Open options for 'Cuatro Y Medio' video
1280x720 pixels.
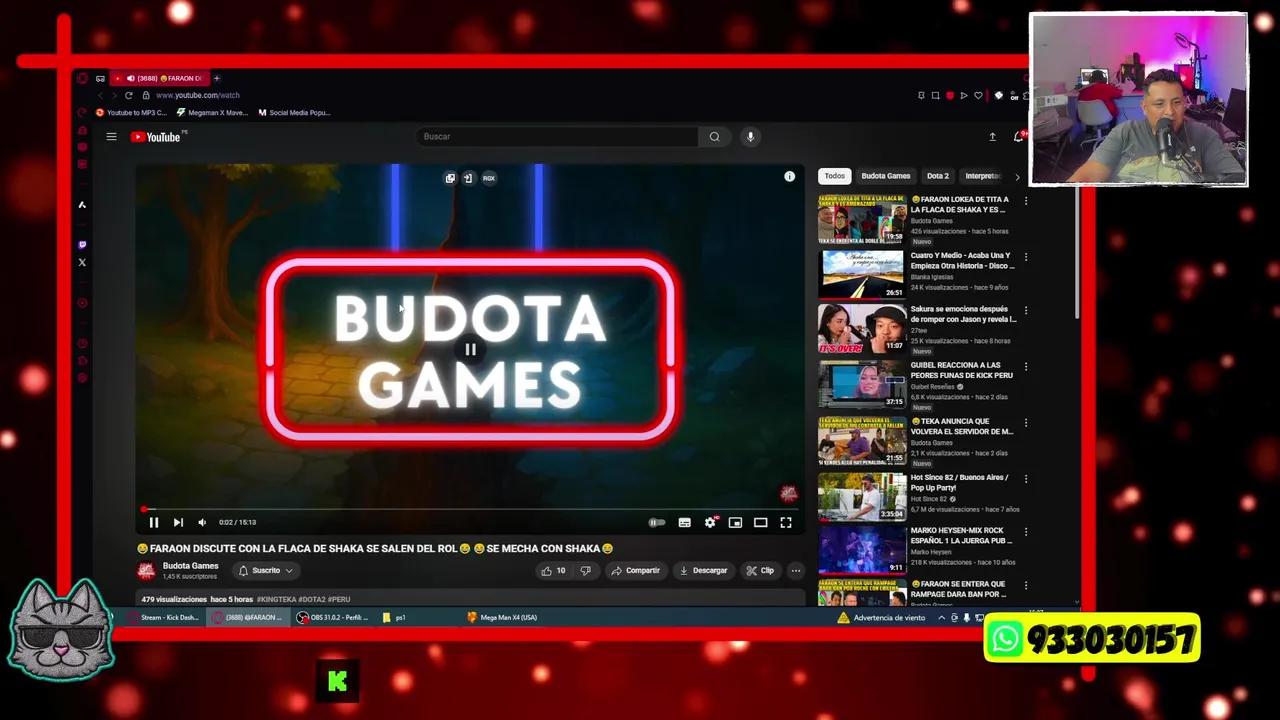1025,256
